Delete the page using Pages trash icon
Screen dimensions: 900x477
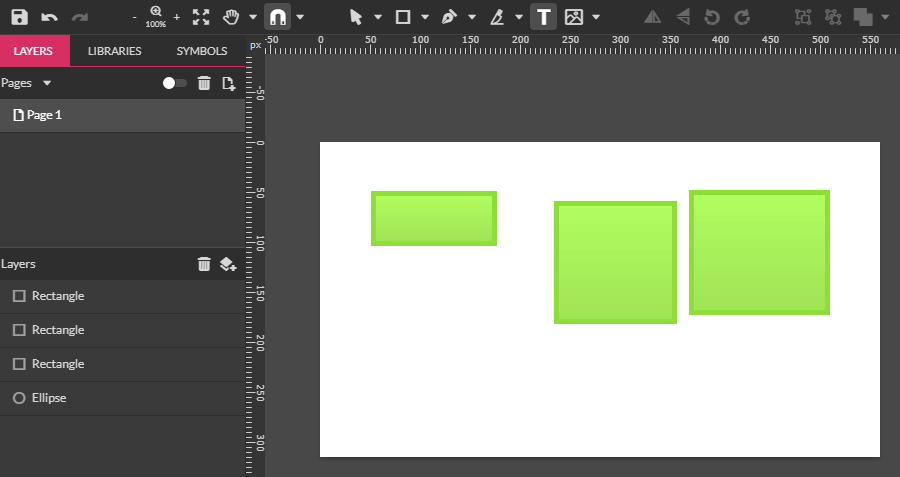coord(204,83)
